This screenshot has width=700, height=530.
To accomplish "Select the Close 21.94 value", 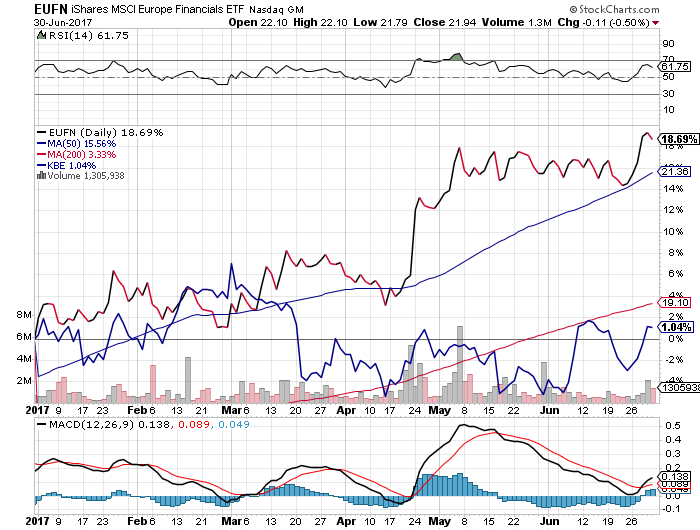I will click(445, 22).
